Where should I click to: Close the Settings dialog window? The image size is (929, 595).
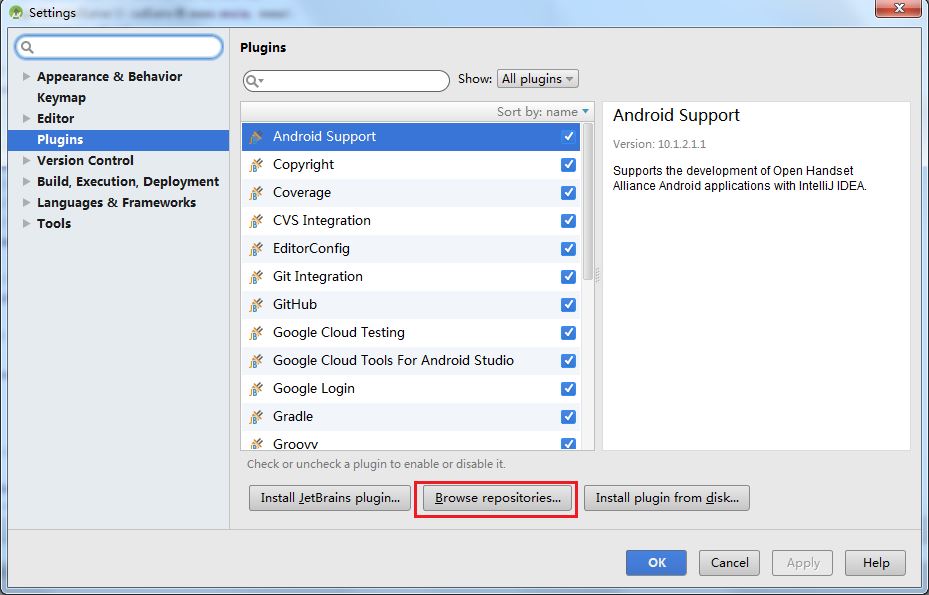pyautogui.click(x=899, y=9)
